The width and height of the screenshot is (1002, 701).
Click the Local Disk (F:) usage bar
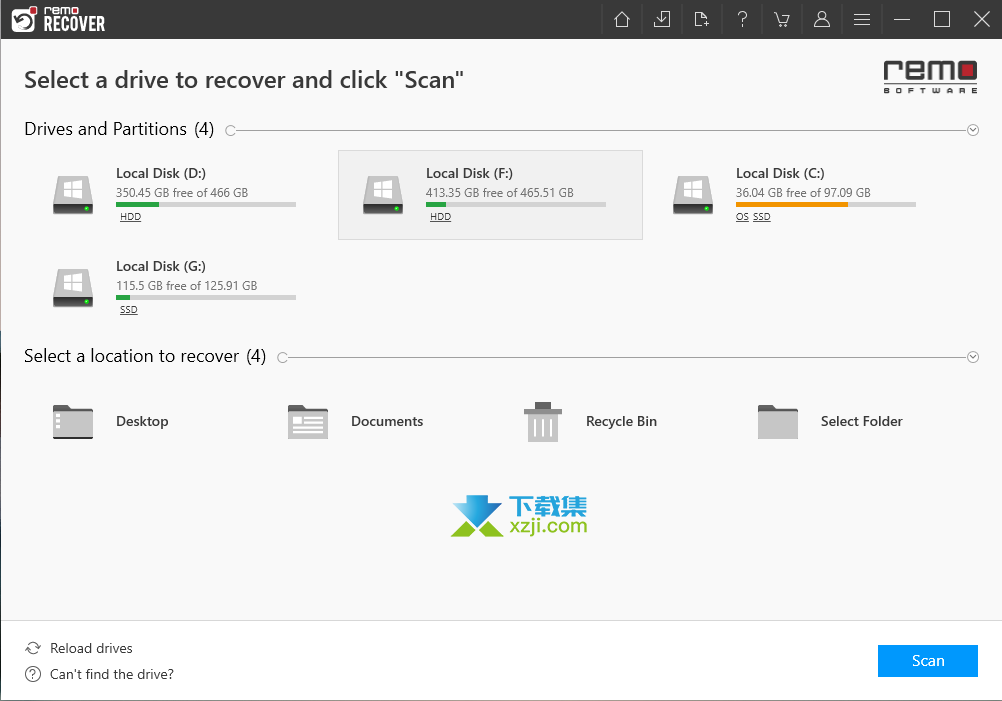516,204
